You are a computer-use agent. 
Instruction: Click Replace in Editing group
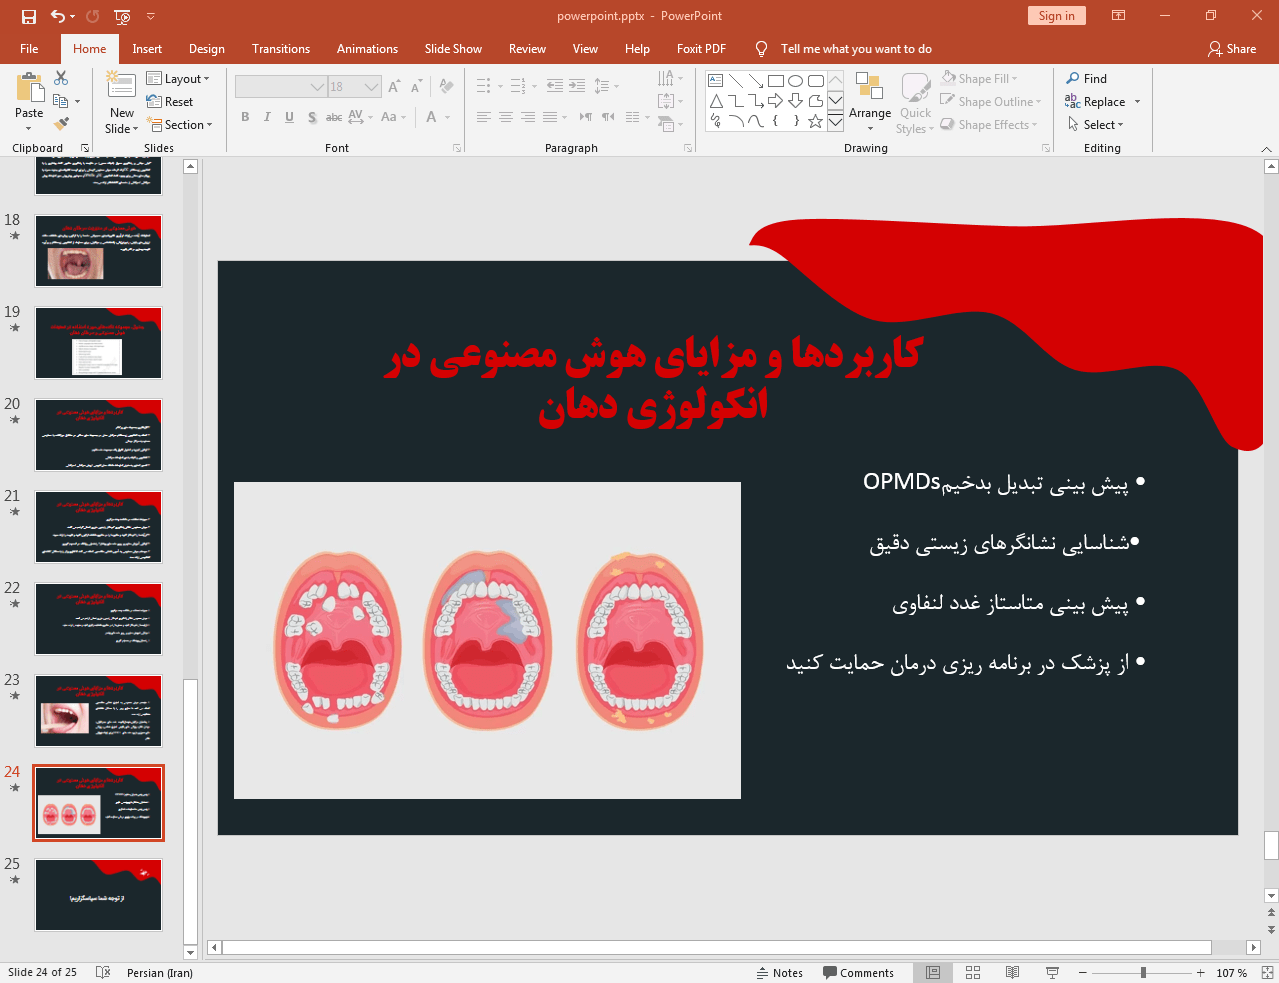[x=1102, y=101]
